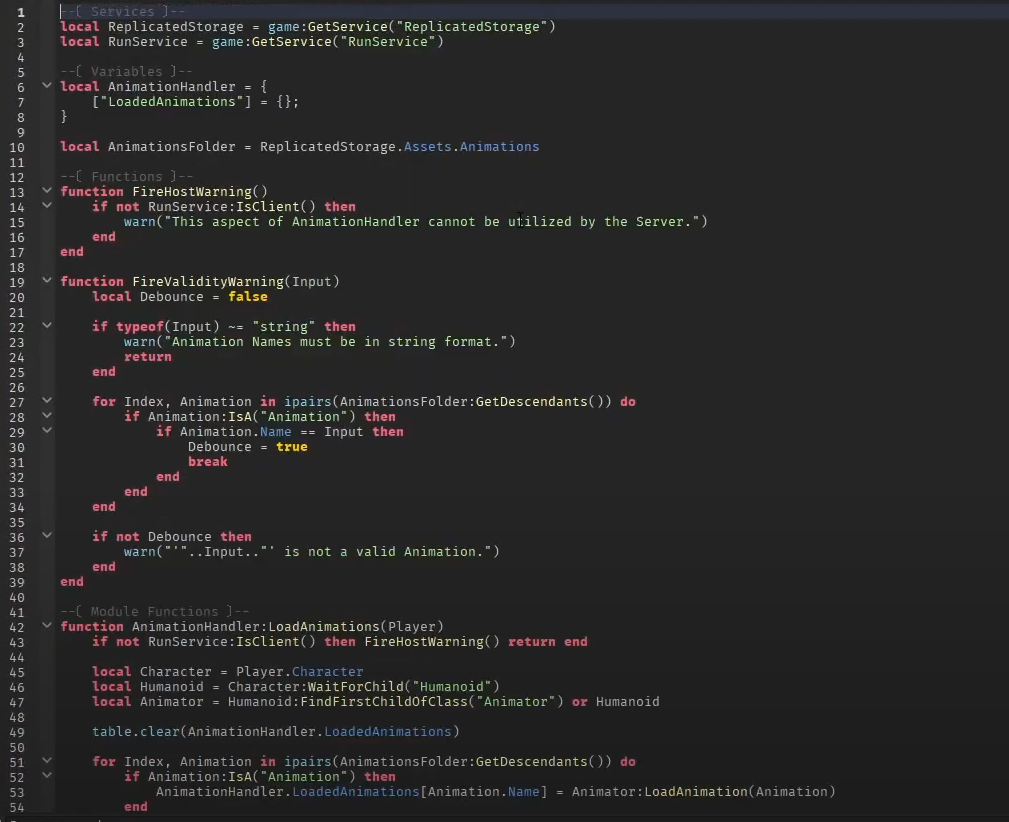Place cursor on the break keyword
Viewport: 1009px width, 822px height.
coord(207,461)
